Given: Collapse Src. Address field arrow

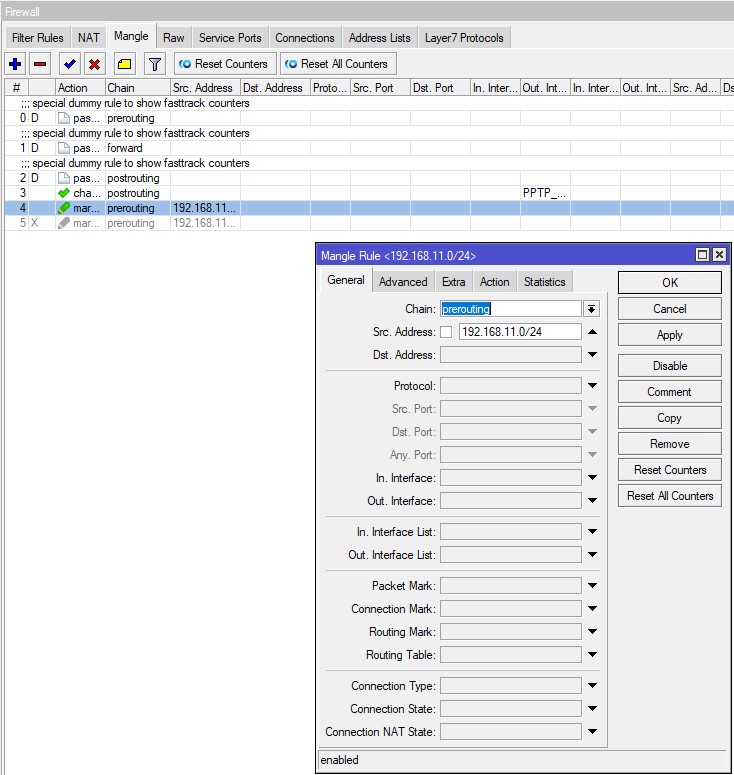Looking at the screenshot, I should [x=592, y=332].
